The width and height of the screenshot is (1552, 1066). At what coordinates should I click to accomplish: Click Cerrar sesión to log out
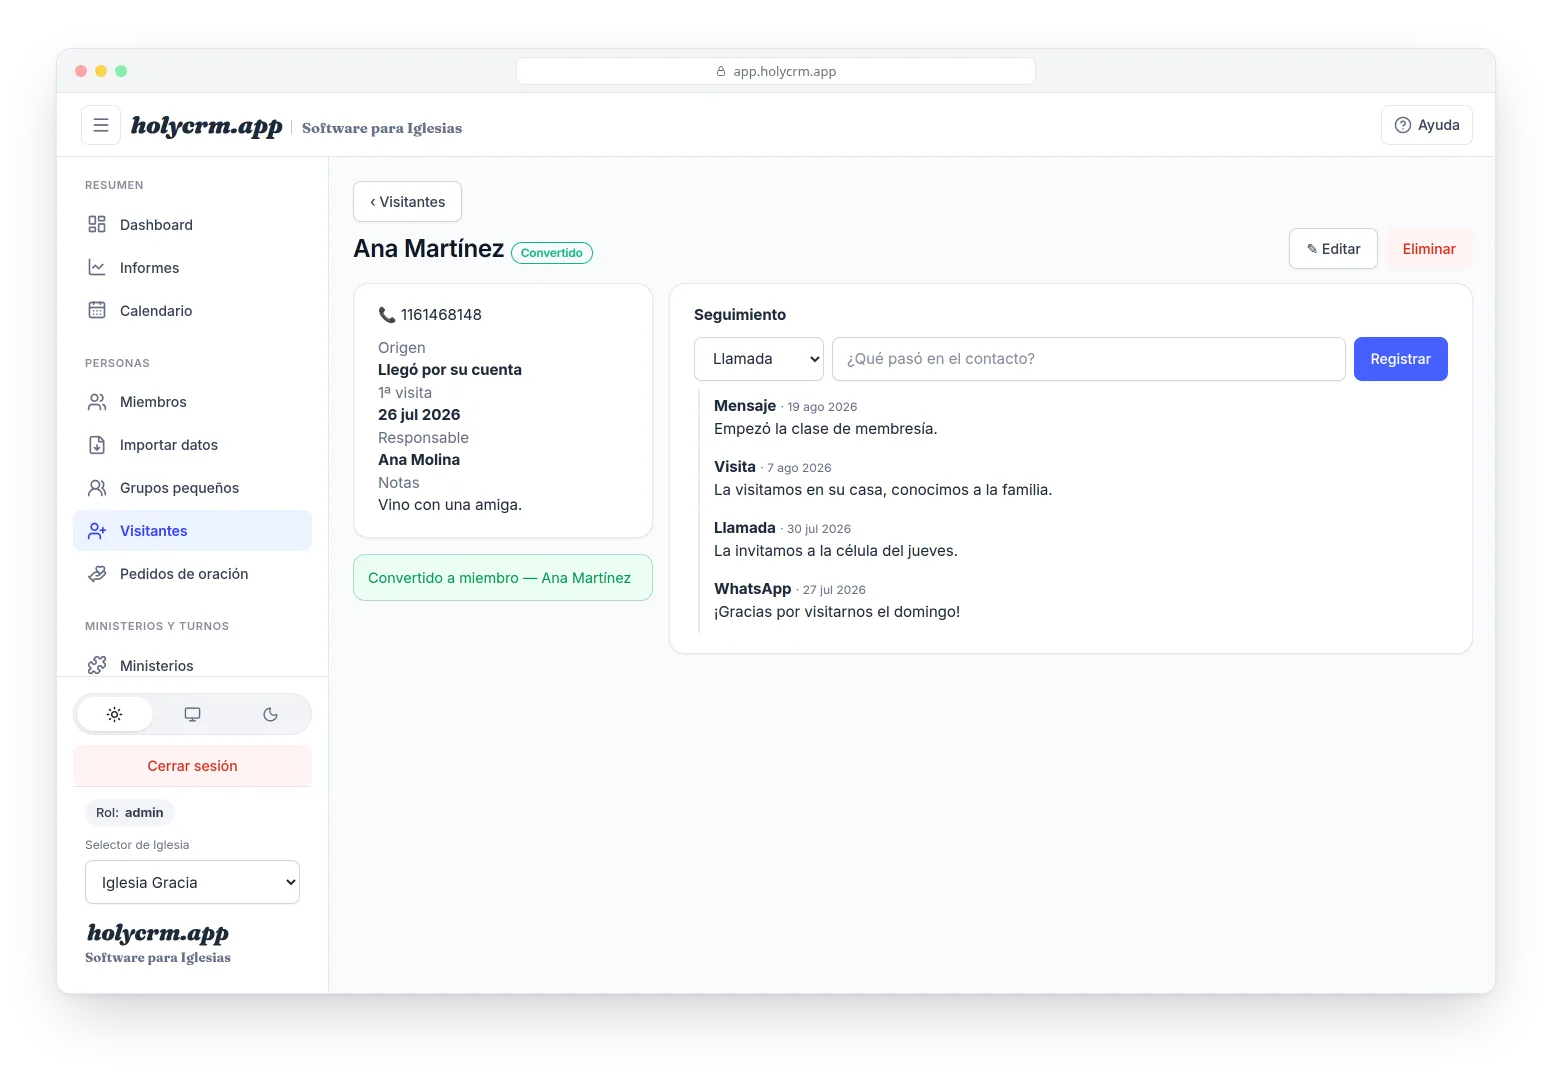tap(192, 765)
